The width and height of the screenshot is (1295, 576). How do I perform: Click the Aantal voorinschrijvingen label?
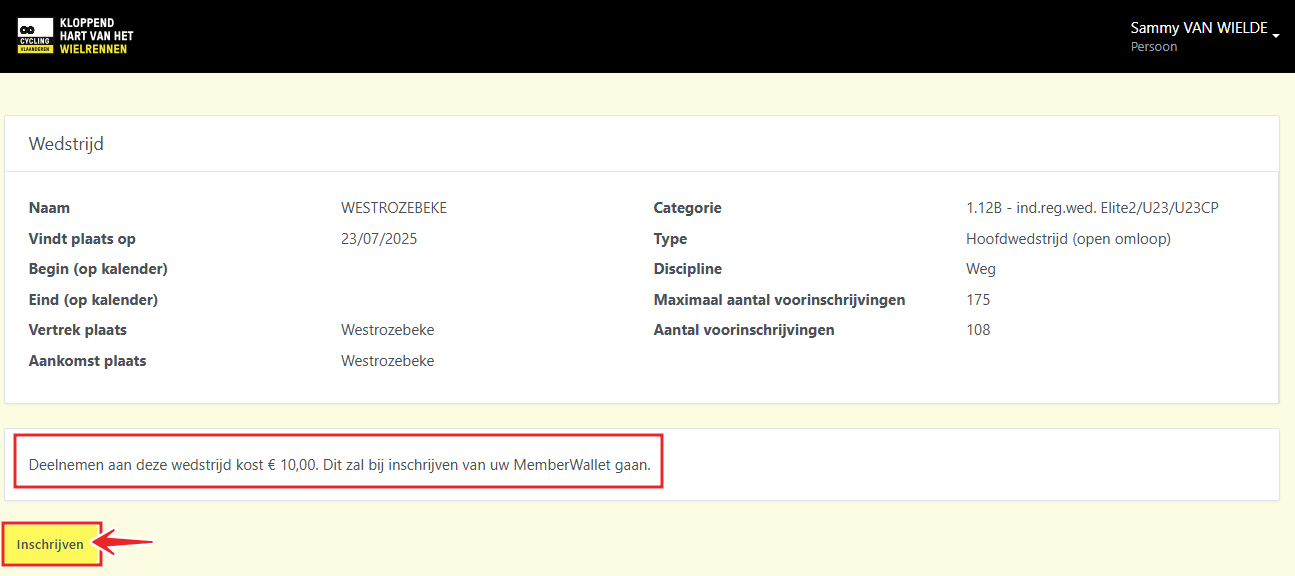tap(744, 330)
